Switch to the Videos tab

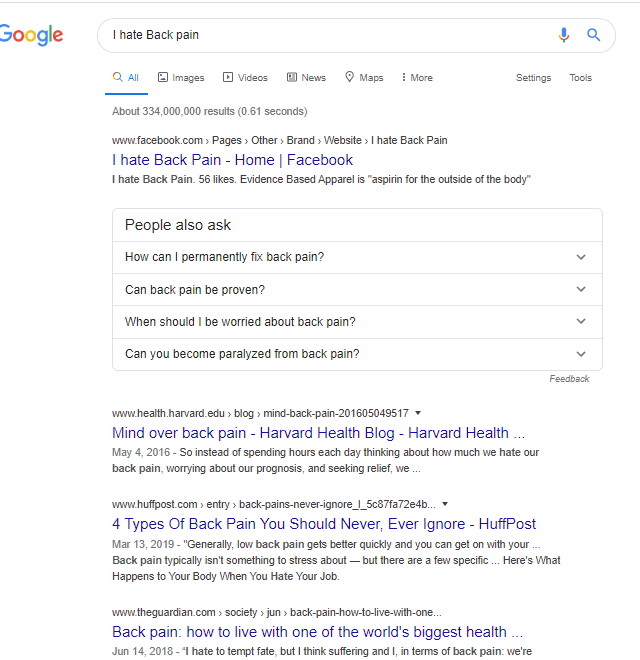coord(245,77)
